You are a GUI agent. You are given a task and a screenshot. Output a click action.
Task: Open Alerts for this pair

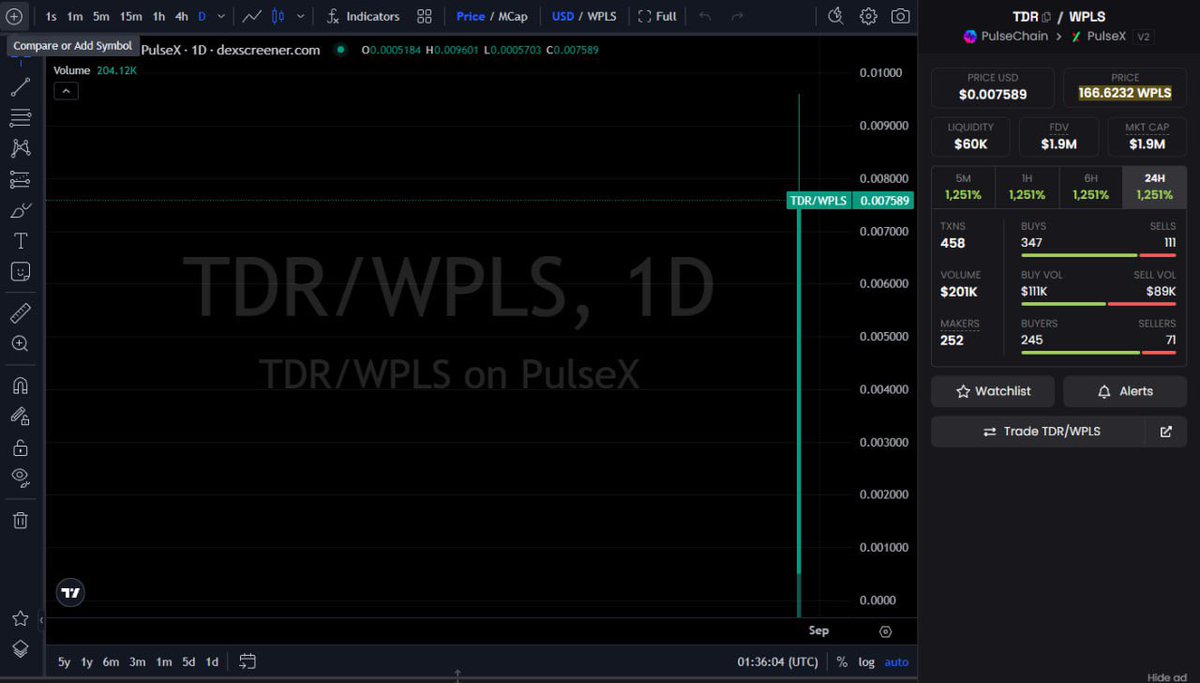click(x=1125, y=391)
